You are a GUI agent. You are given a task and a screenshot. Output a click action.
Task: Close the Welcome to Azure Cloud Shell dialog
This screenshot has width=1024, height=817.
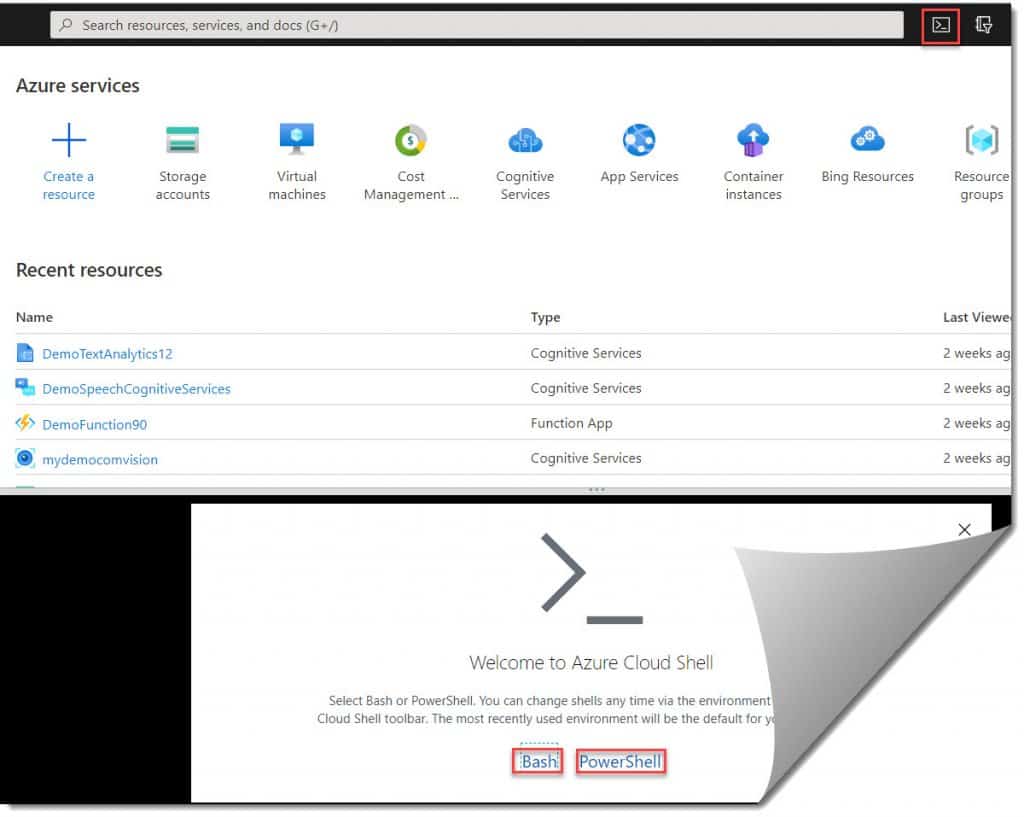pyautogui.click(x=964, y=530)
